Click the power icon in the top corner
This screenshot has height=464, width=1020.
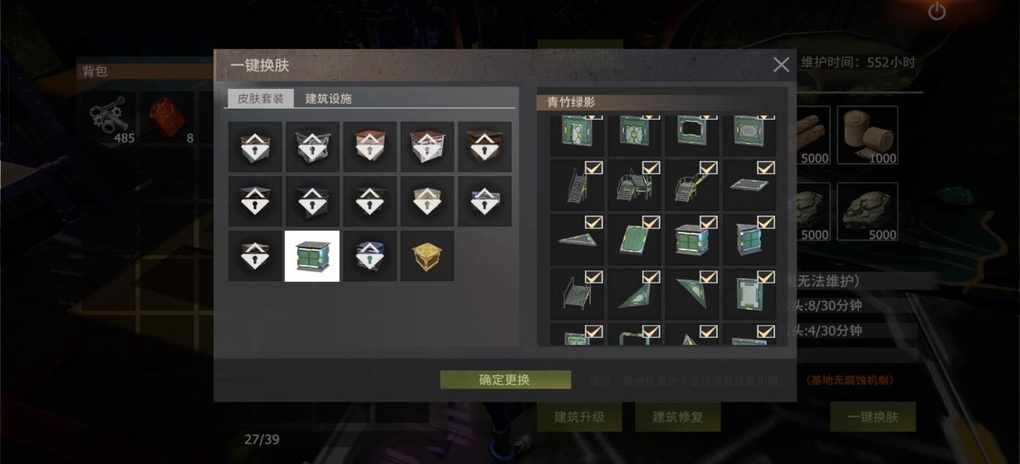937,11
